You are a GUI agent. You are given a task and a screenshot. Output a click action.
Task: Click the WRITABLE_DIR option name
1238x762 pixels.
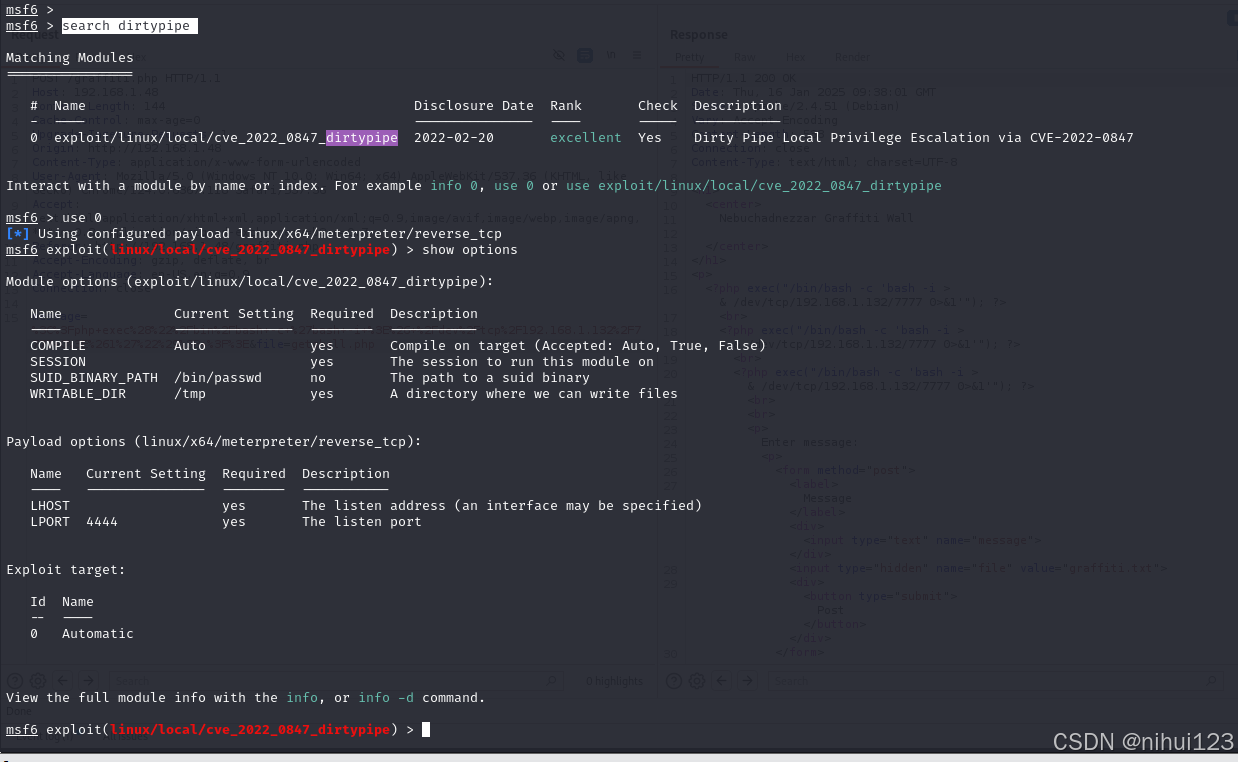point(78,393)
